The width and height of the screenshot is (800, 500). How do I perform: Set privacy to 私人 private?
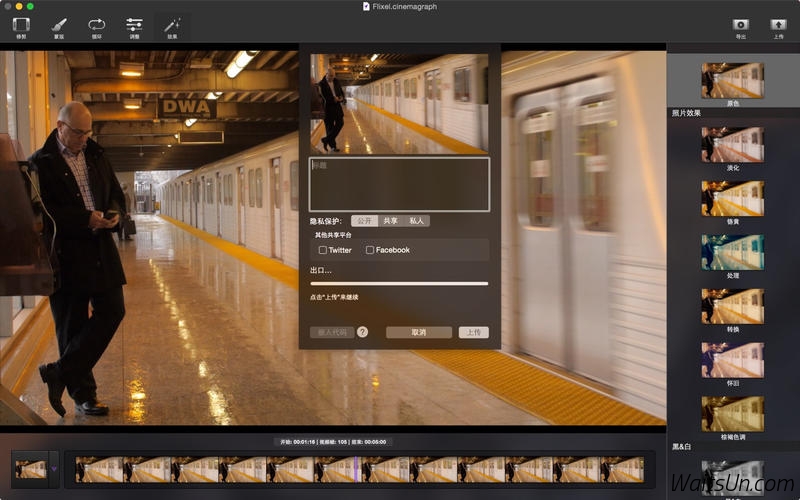point(416,221)
